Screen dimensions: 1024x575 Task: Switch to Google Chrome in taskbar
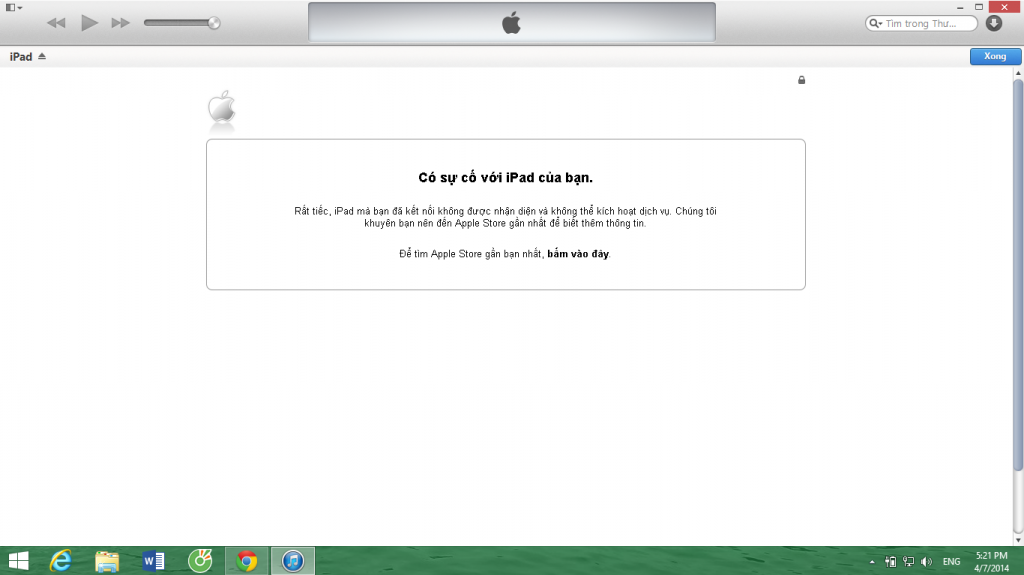[247, 561]
